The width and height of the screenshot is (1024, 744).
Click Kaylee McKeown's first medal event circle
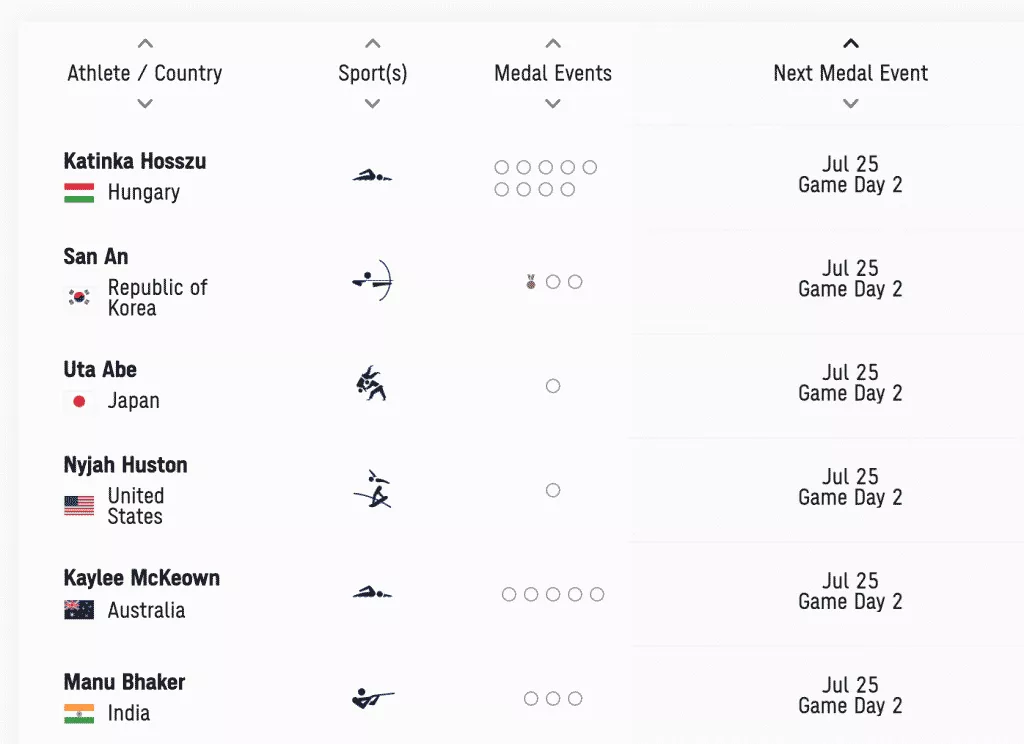pos(509,594)
